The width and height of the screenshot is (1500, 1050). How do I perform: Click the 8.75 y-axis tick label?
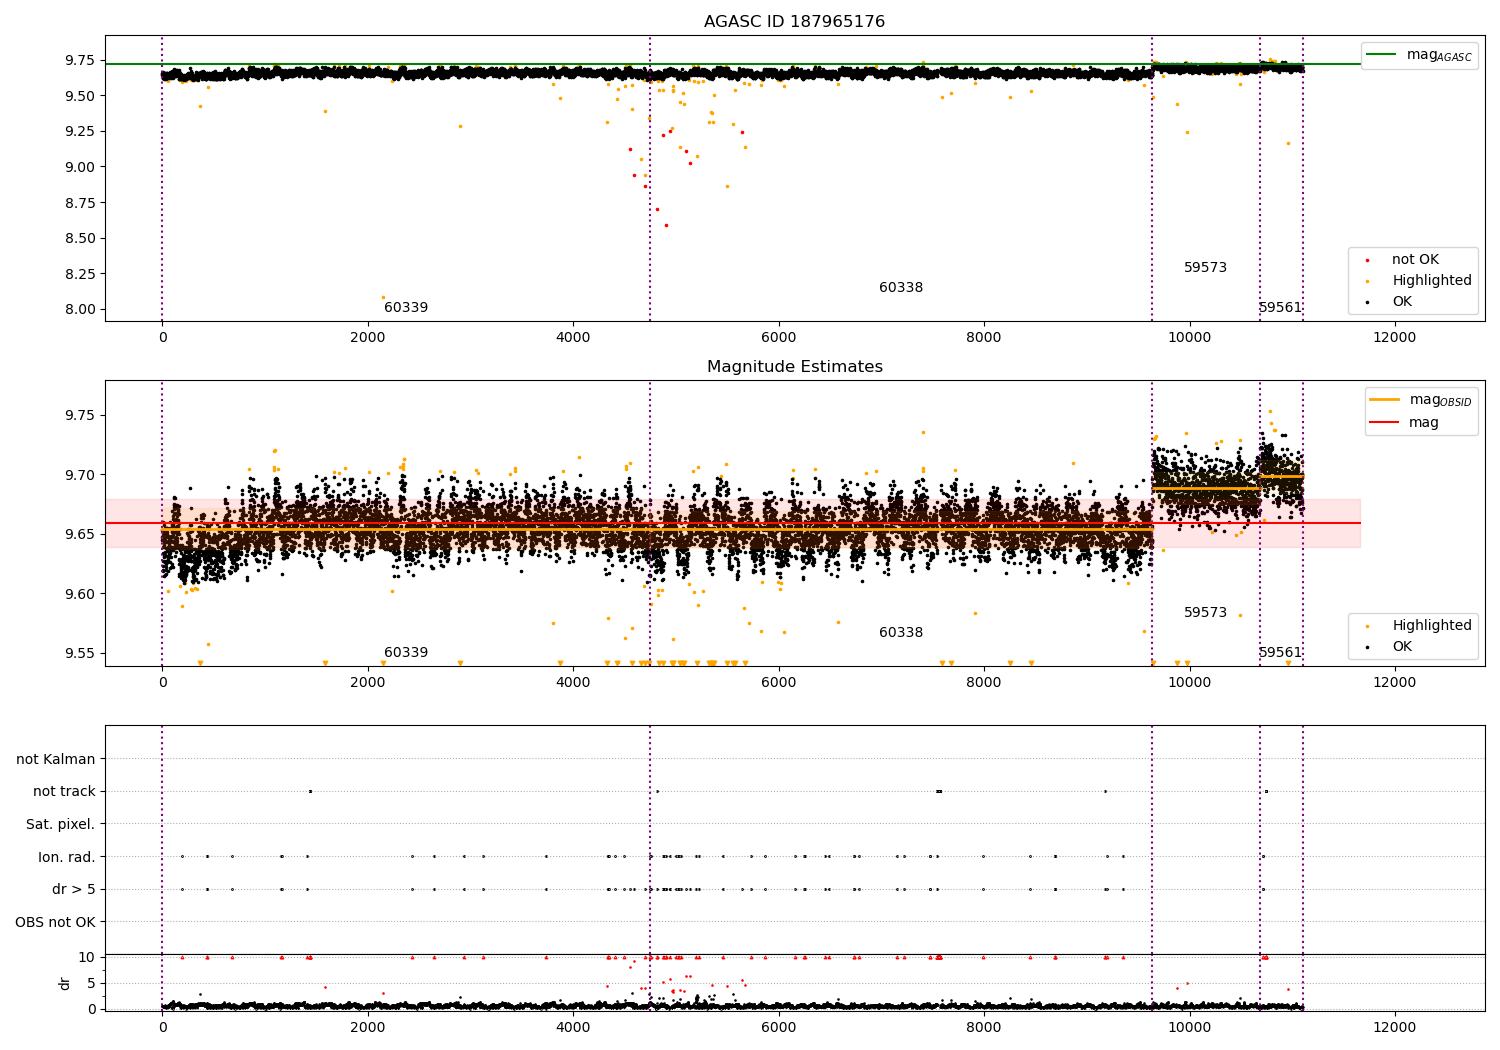click(80, 203)
